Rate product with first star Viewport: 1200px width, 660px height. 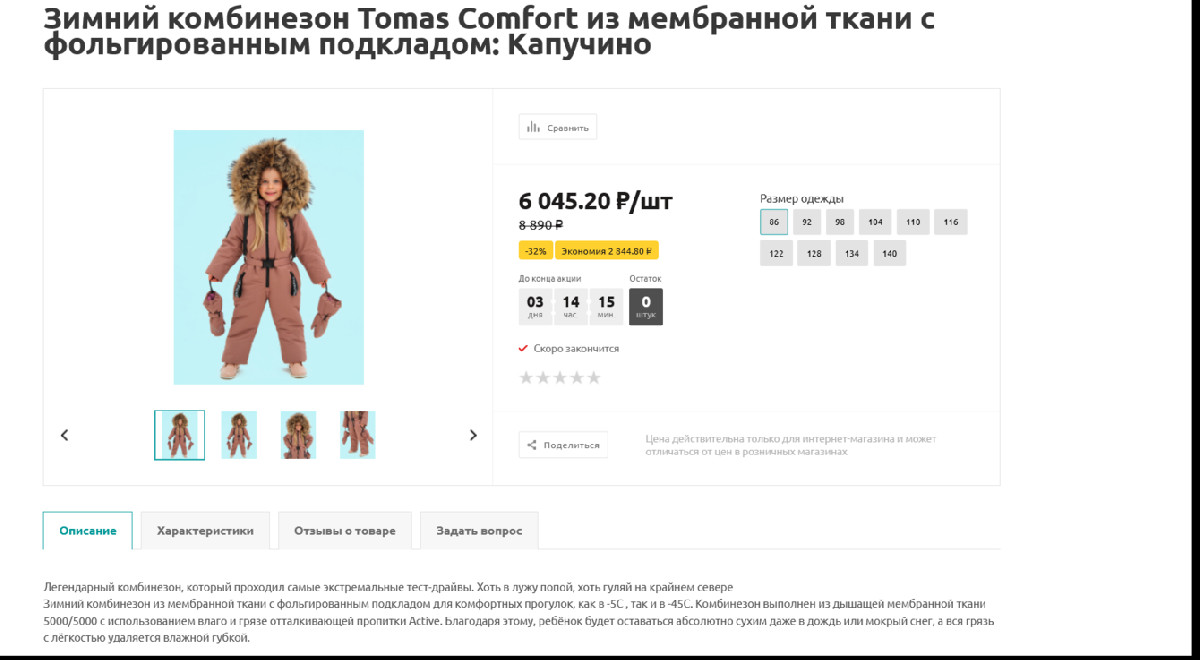click(x=526, y=377)
